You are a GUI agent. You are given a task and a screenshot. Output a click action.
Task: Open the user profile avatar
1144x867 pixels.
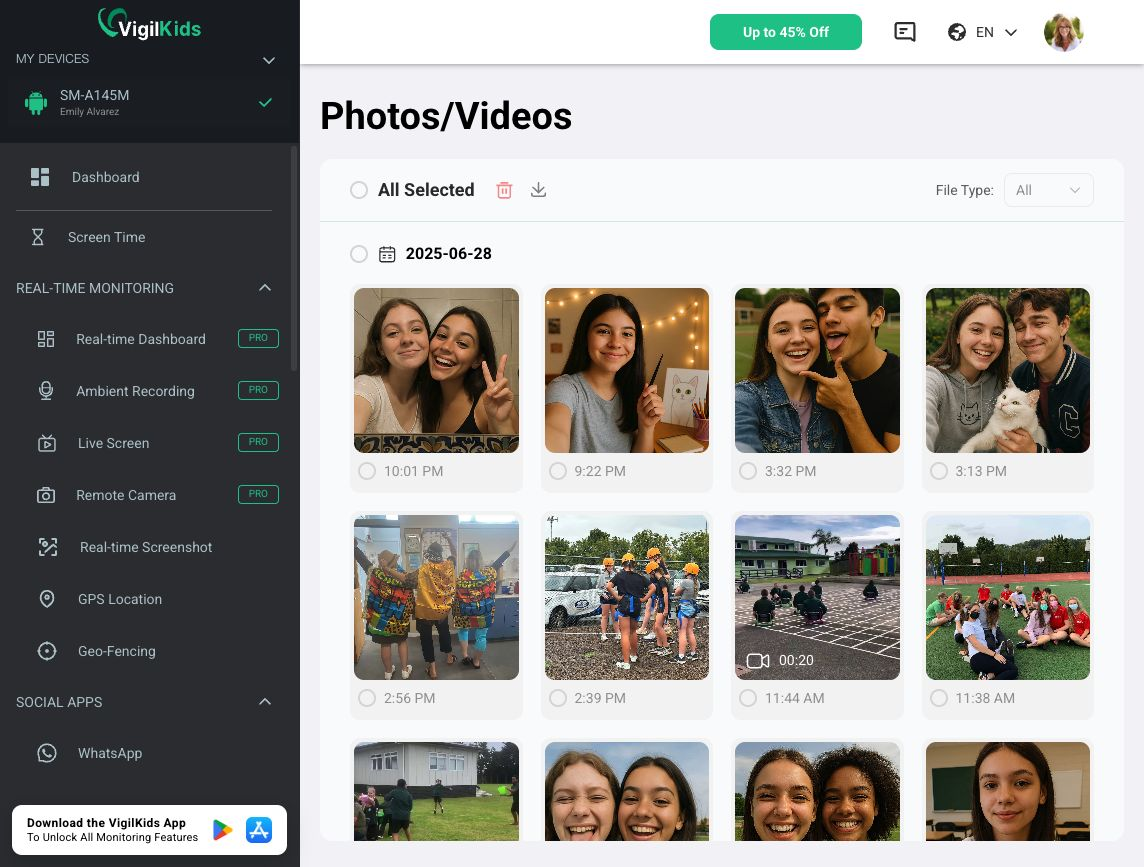tap(1063, 32)
